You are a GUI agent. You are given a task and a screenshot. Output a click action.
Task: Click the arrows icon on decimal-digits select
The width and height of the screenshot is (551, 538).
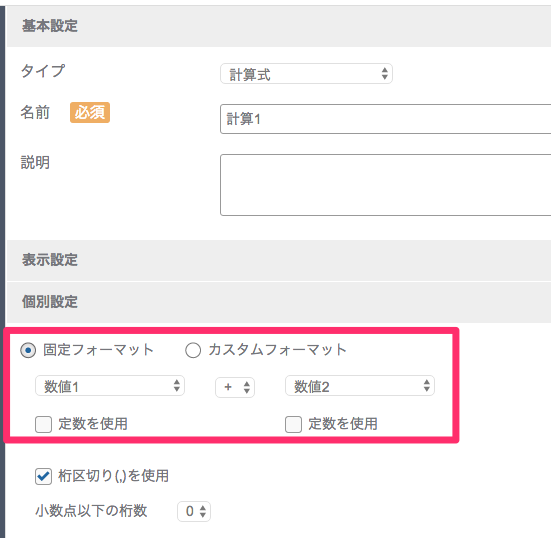click(203, 511)
